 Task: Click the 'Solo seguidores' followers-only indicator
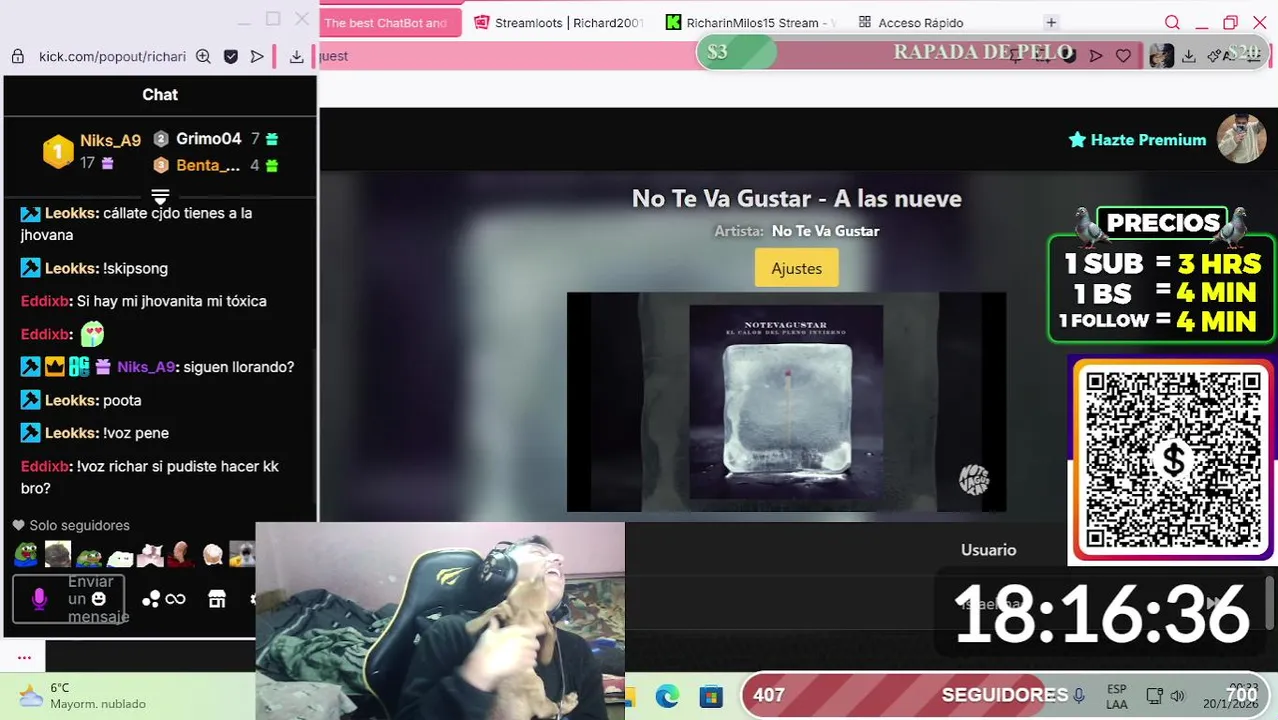tap(71, 525)
